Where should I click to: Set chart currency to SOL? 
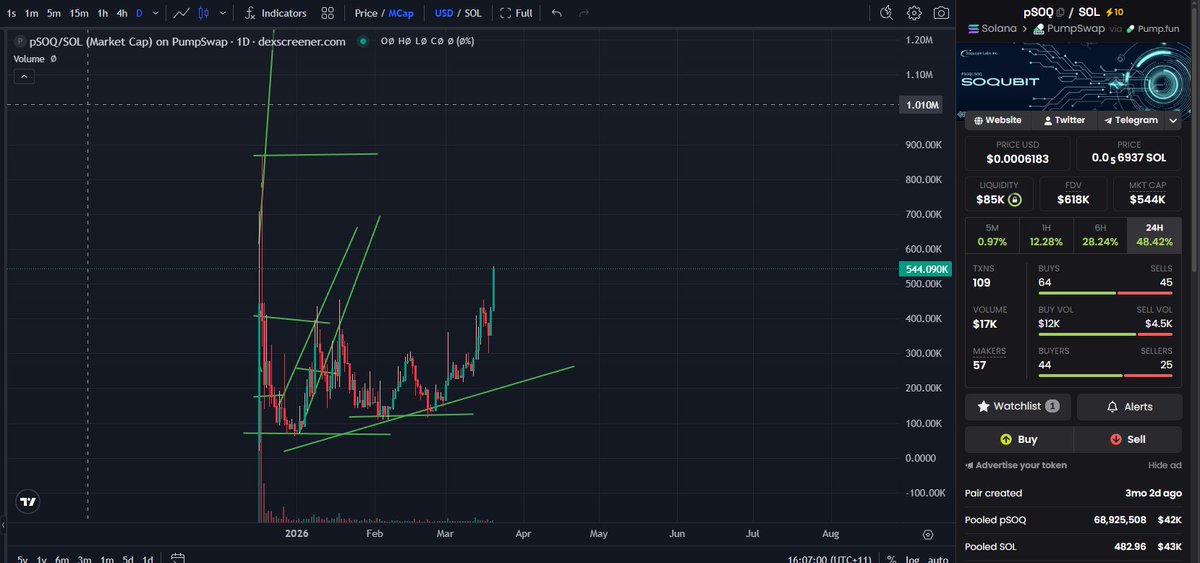(x=473, y=13)
